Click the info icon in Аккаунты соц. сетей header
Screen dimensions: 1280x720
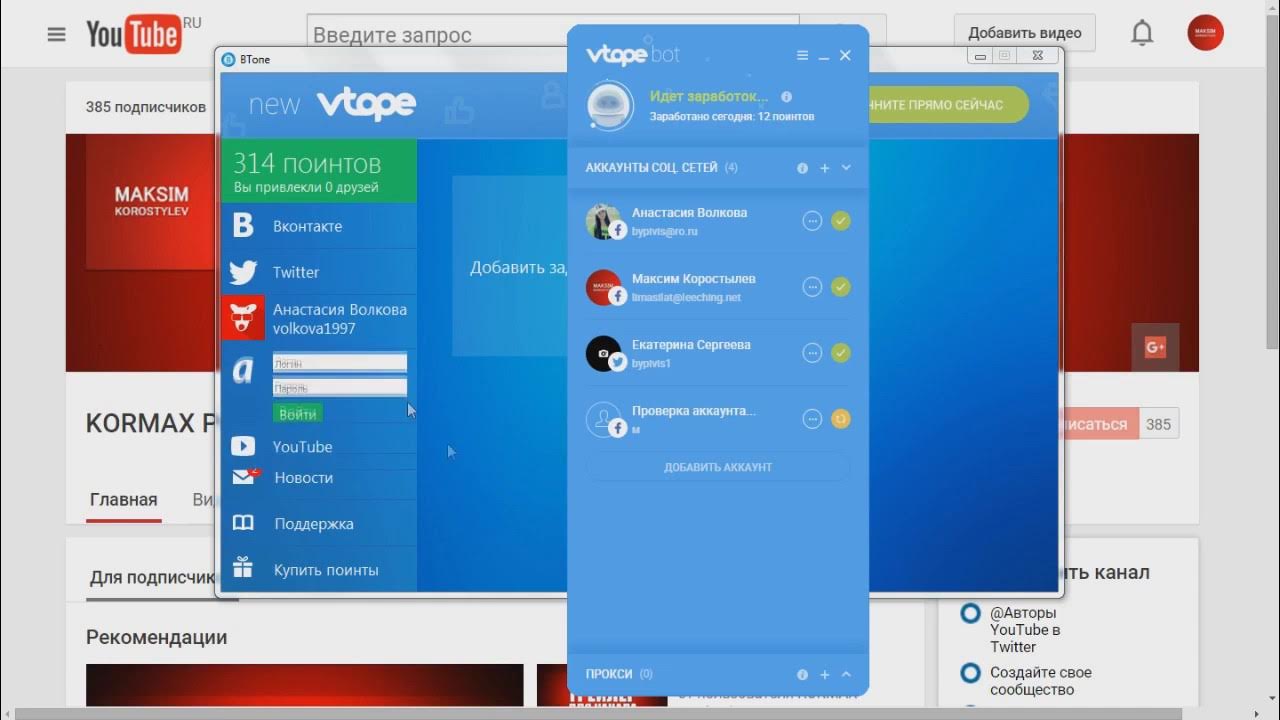(x=802, y=168)
